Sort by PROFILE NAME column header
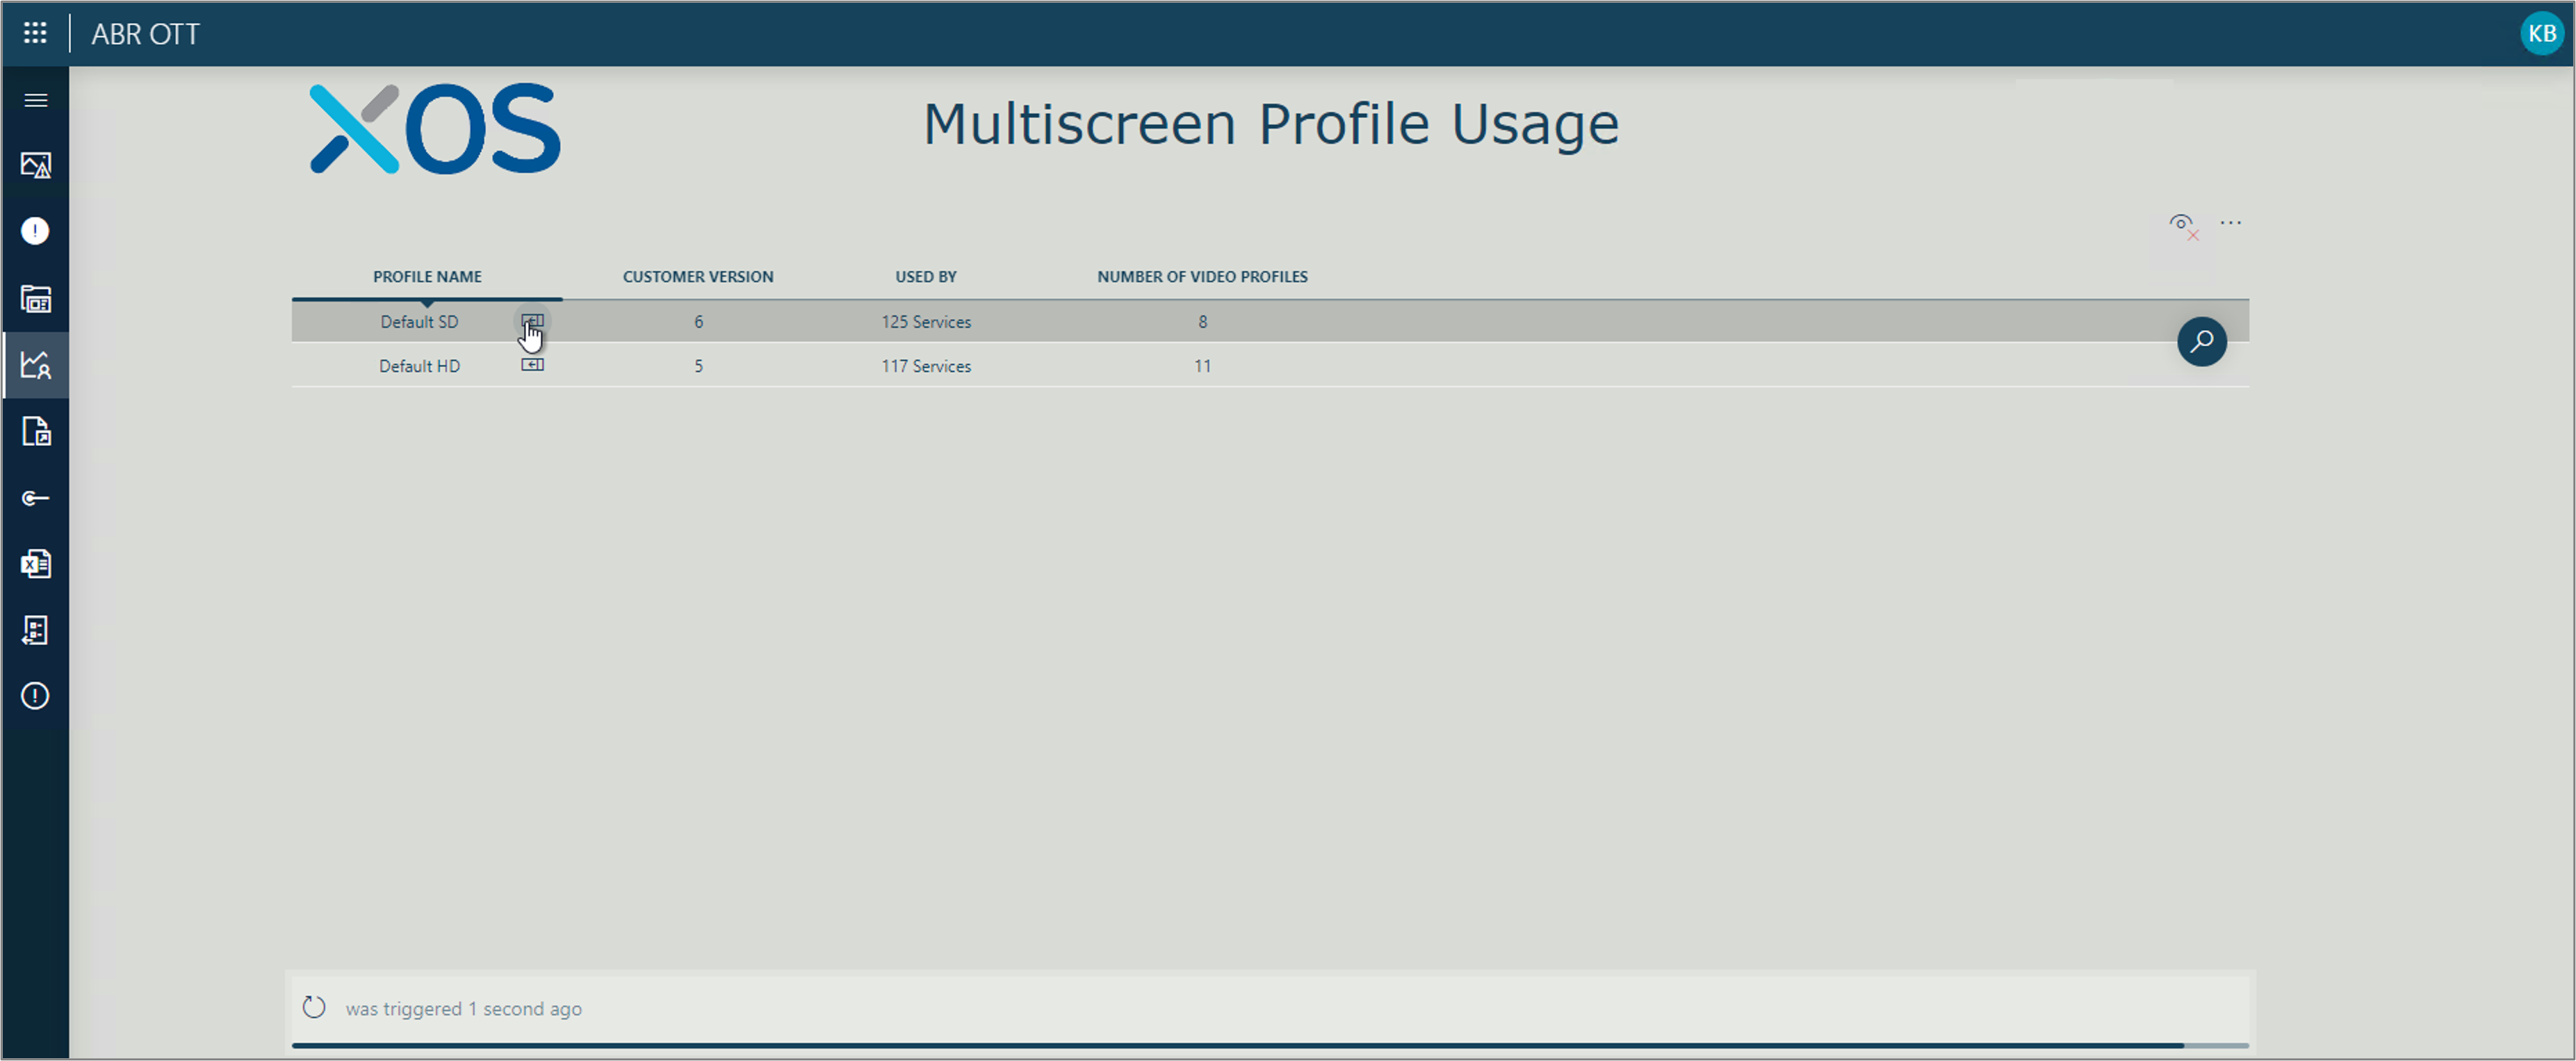 click(427, 277)
